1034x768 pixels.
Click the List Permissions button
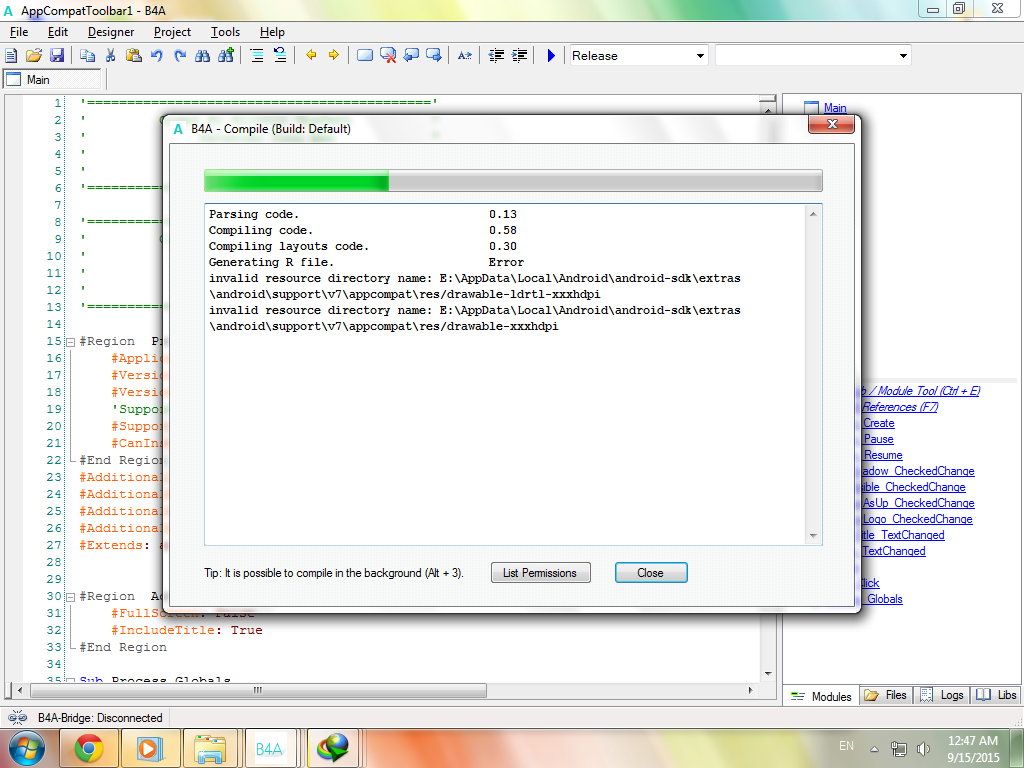tap(540, 573)
